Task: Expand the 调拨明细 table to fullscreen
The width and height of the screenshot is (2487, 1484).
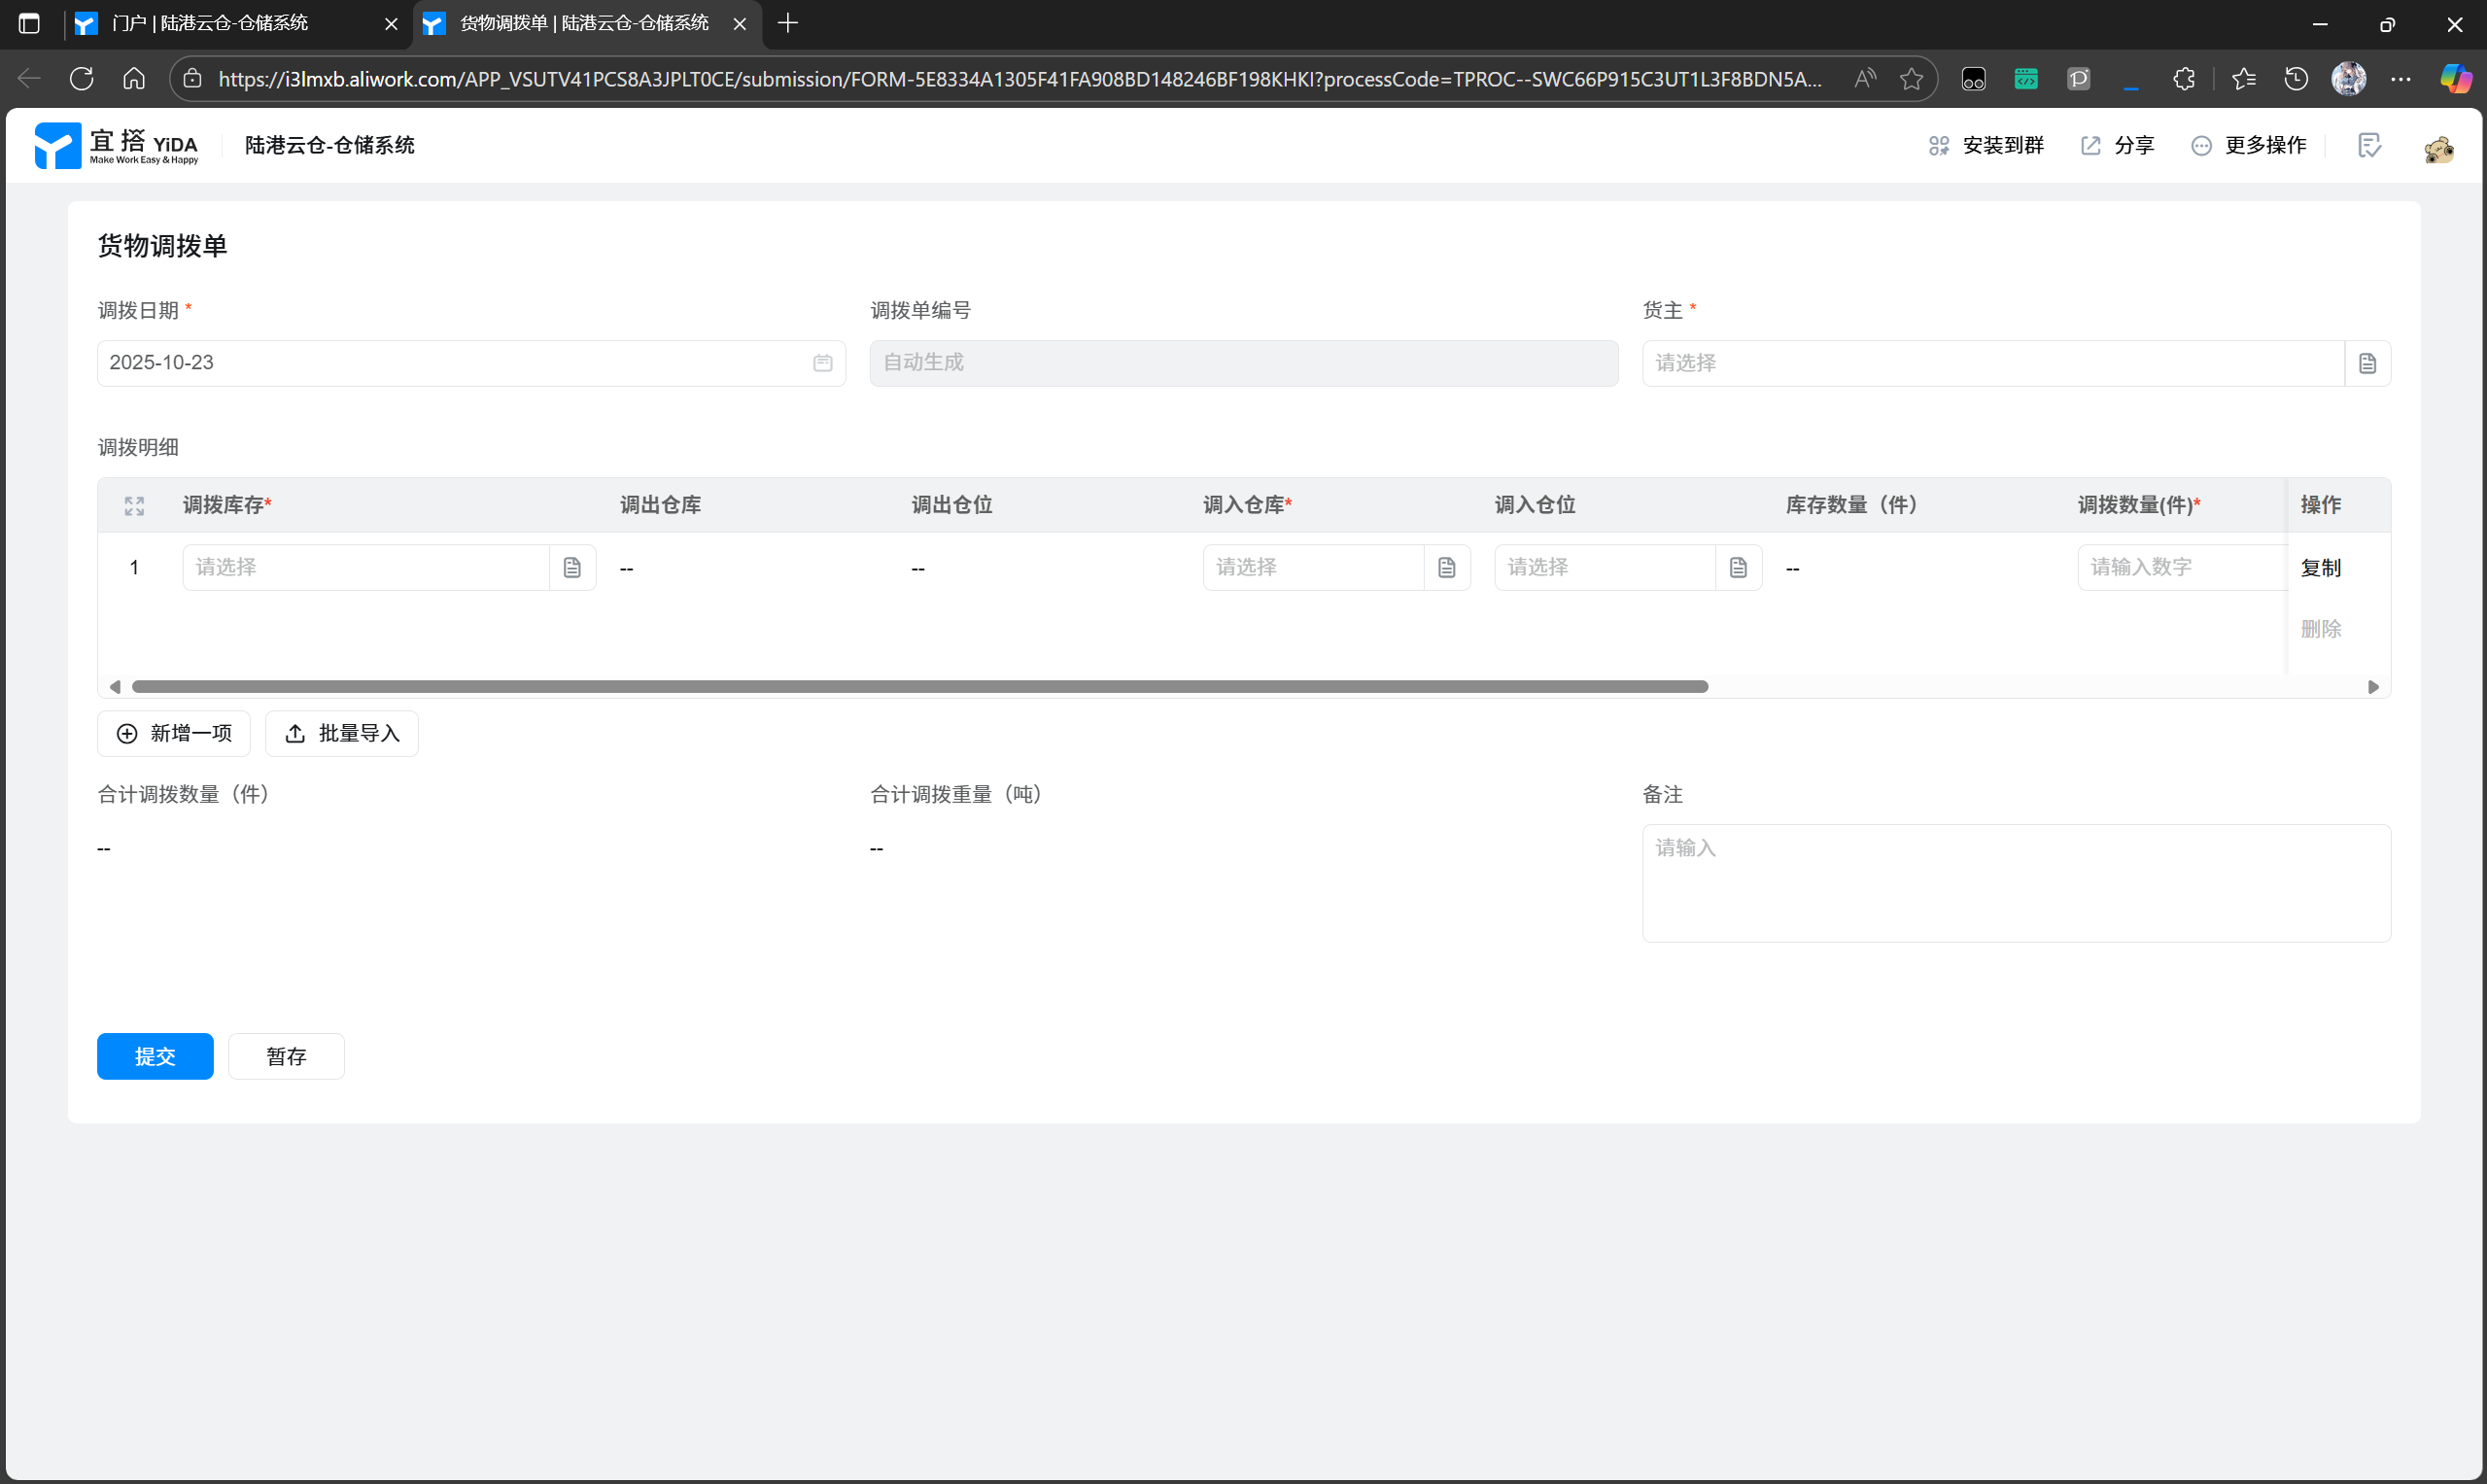Action: (134, 506)
